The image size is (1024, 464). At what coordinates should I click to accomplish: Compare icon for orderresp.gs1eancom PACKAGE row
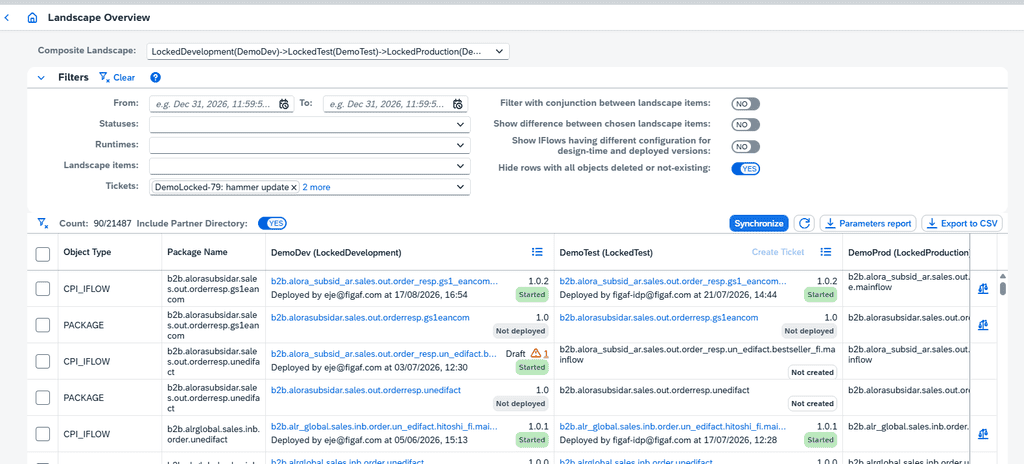(983, 325)
